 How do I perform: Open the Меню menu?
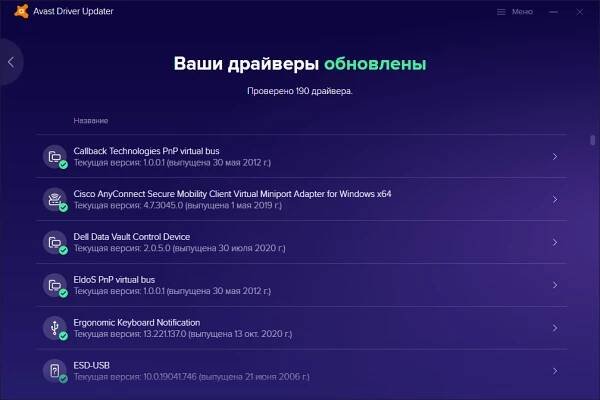pos(521,12)
